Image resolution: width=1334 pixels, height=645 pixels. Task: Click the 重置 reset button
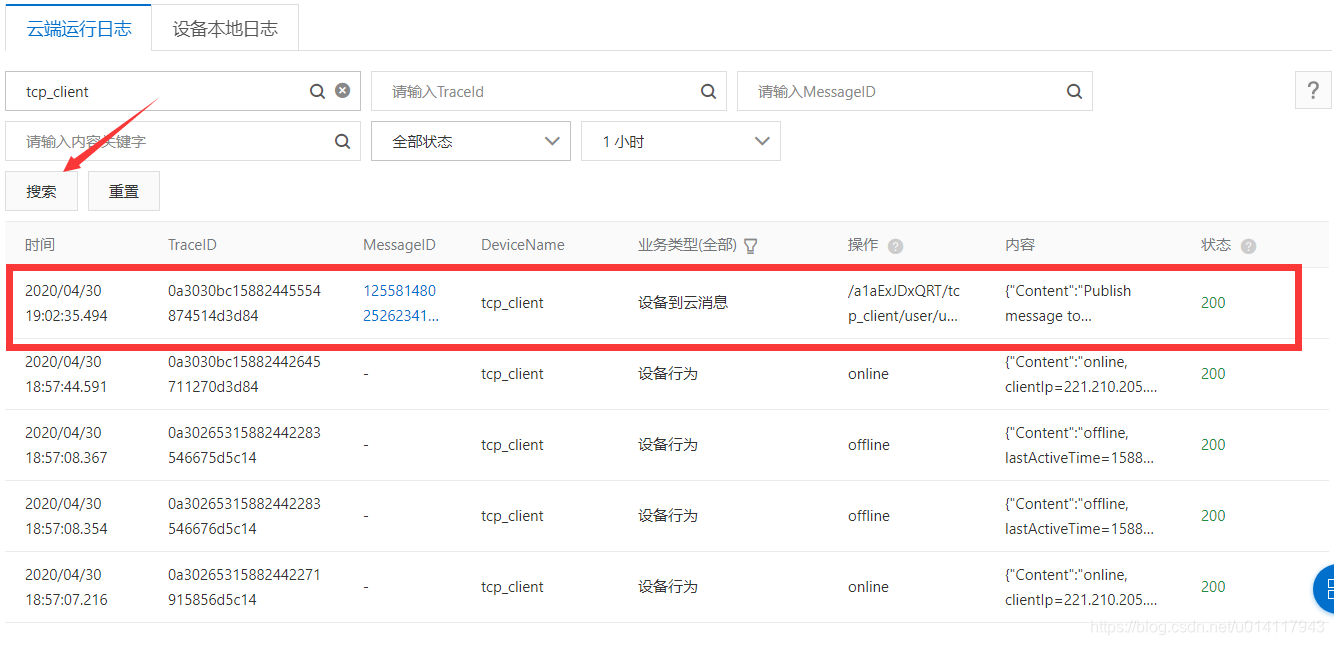[124, 191]
